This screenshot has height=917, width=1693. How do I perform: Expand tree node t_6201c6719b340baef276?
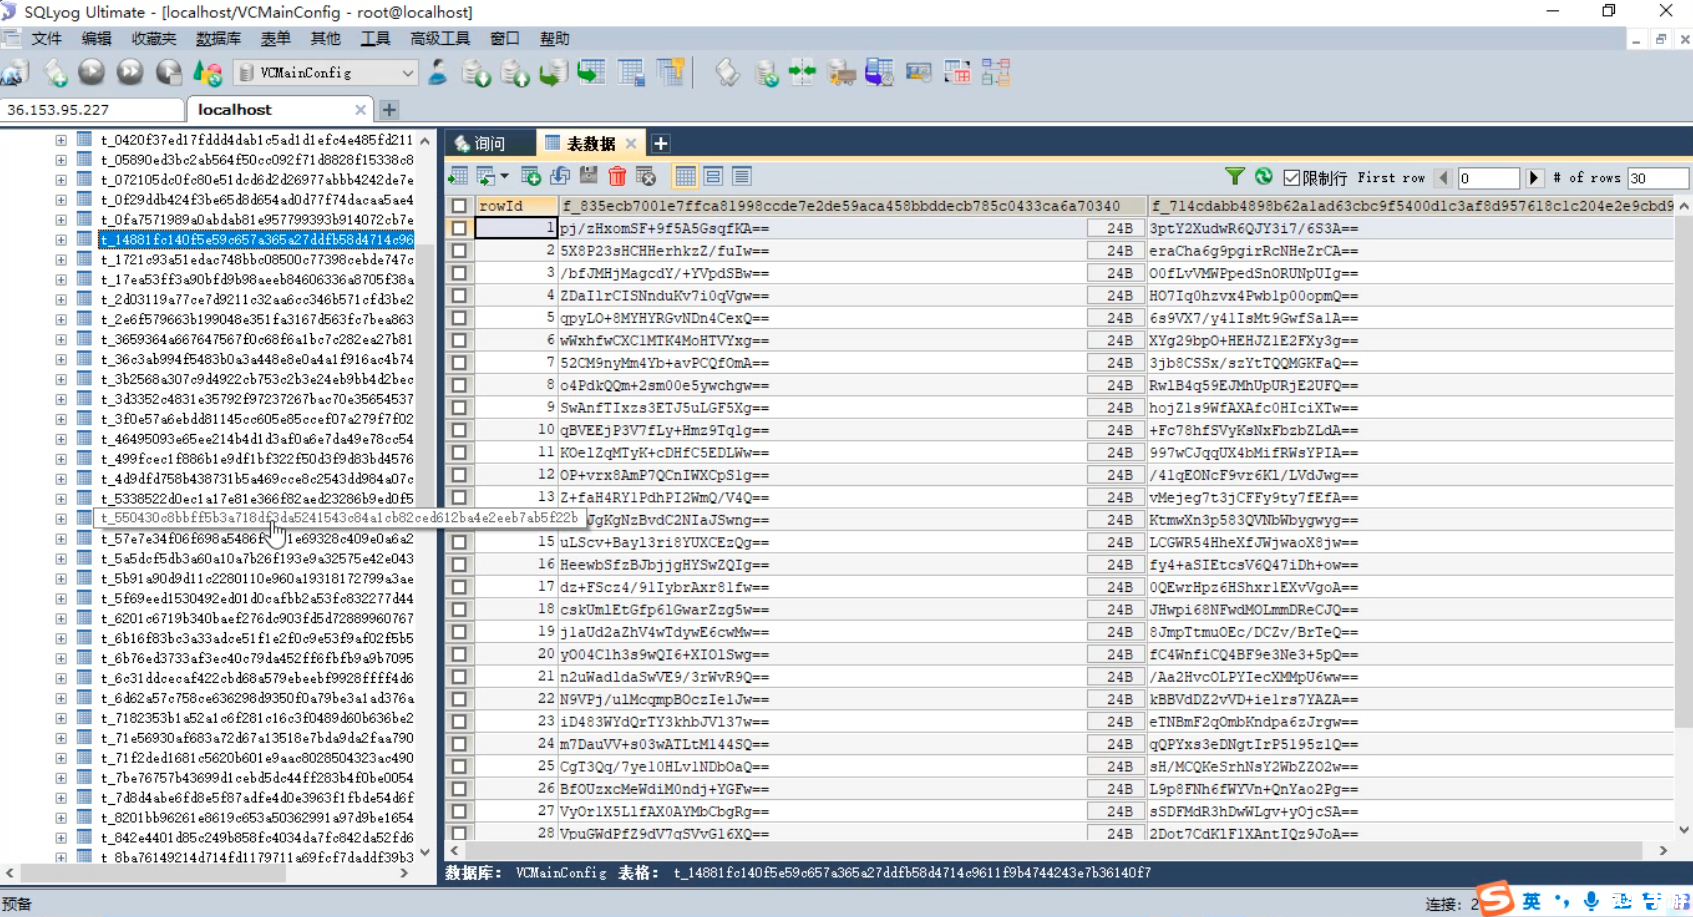pos(61,619)
